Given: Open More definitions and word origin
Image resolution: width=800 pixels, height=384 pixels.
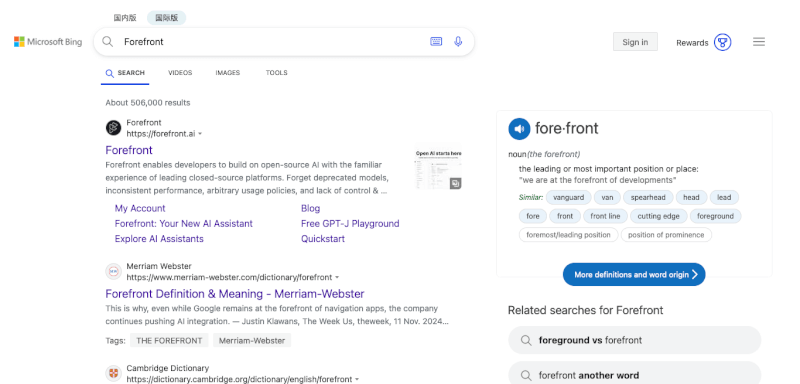Looking at the screenshot, I should (x=634, y=274).
